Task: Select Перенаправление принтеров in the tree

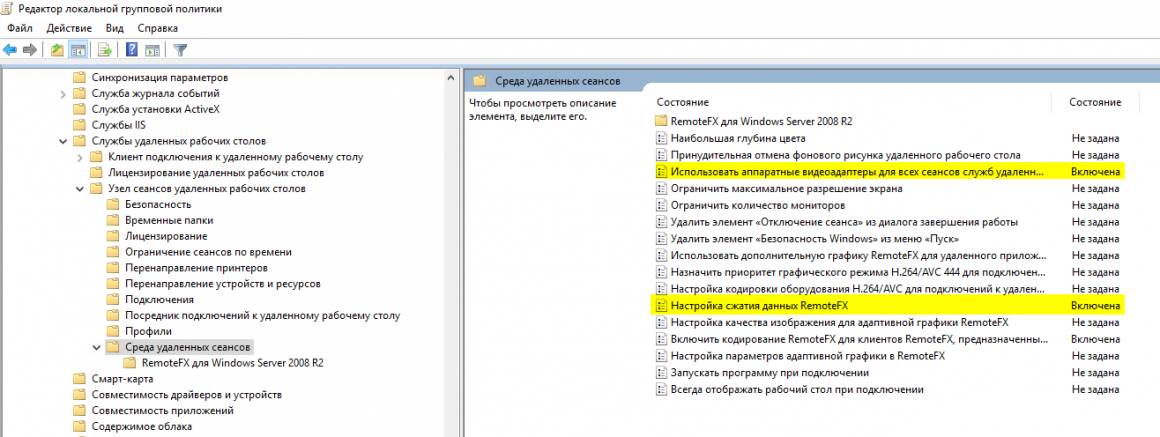Action: point(196,268)
